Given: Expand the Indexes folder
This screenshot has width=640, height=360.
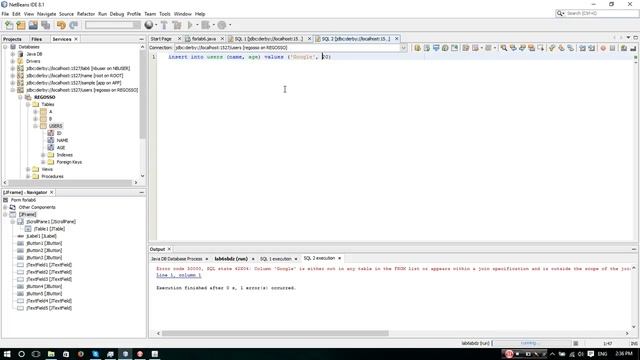Looking at the screenshot, I should pyautogui.click(x=43, y=155).
